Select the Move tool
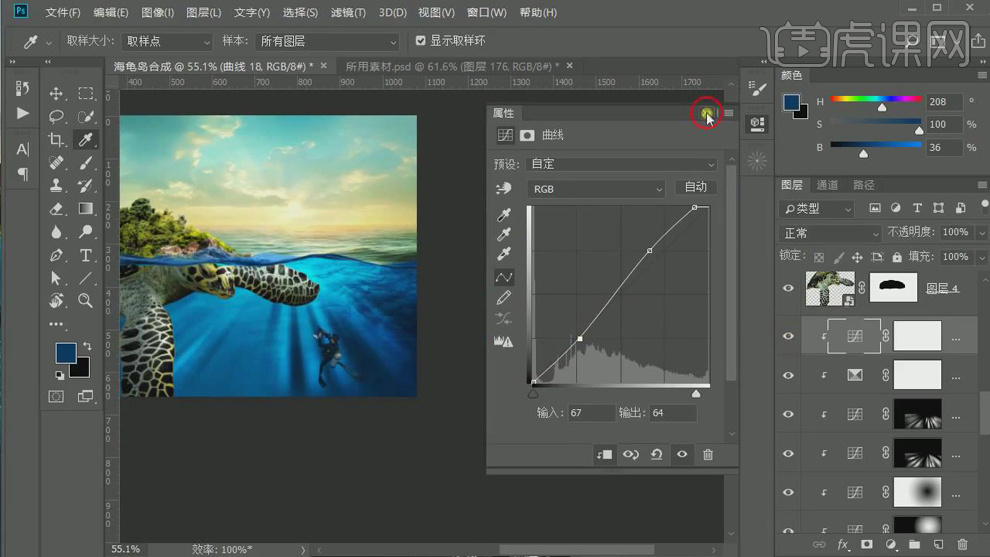990x557 pixels. point(56,94)
